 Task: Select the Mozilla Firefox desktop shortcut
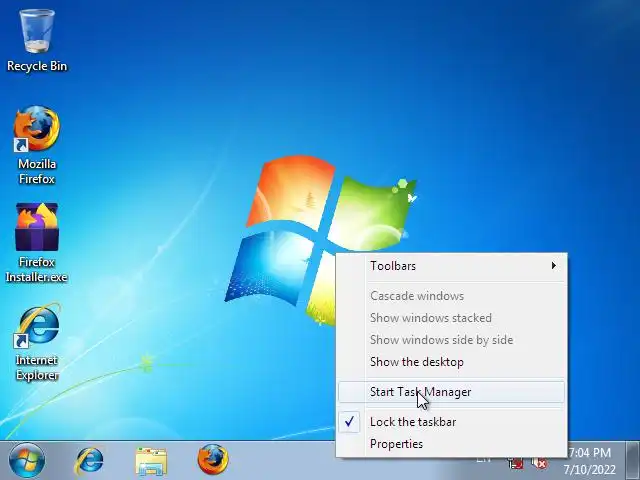(37, 145)
